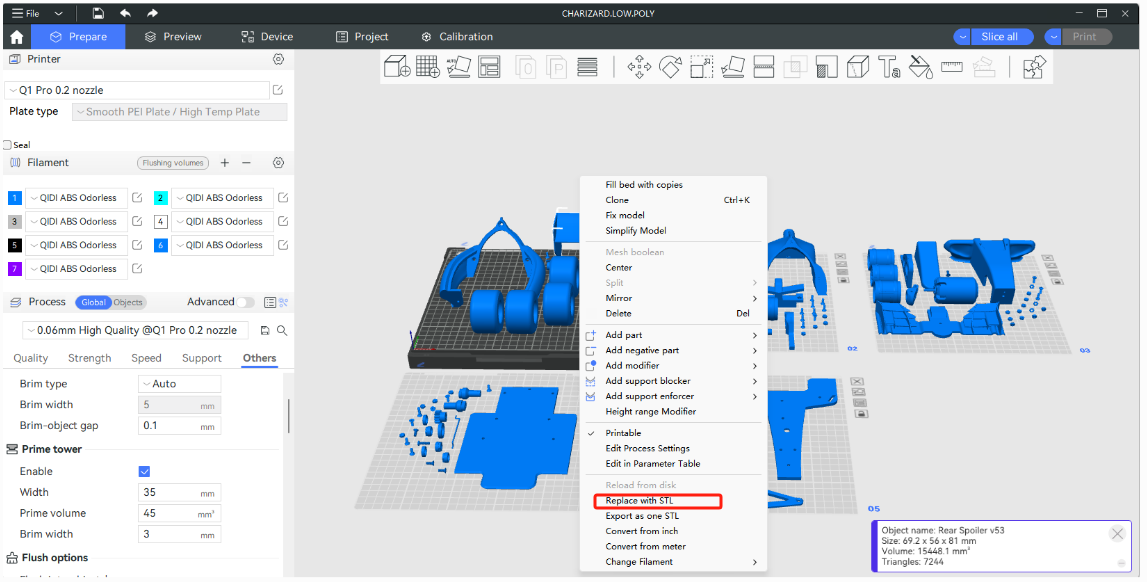The width and height of the screenshot is (1147, 582).
Task: Uncheck the Prime tower Enable checkbox
Action: click(x=144, y=472)
